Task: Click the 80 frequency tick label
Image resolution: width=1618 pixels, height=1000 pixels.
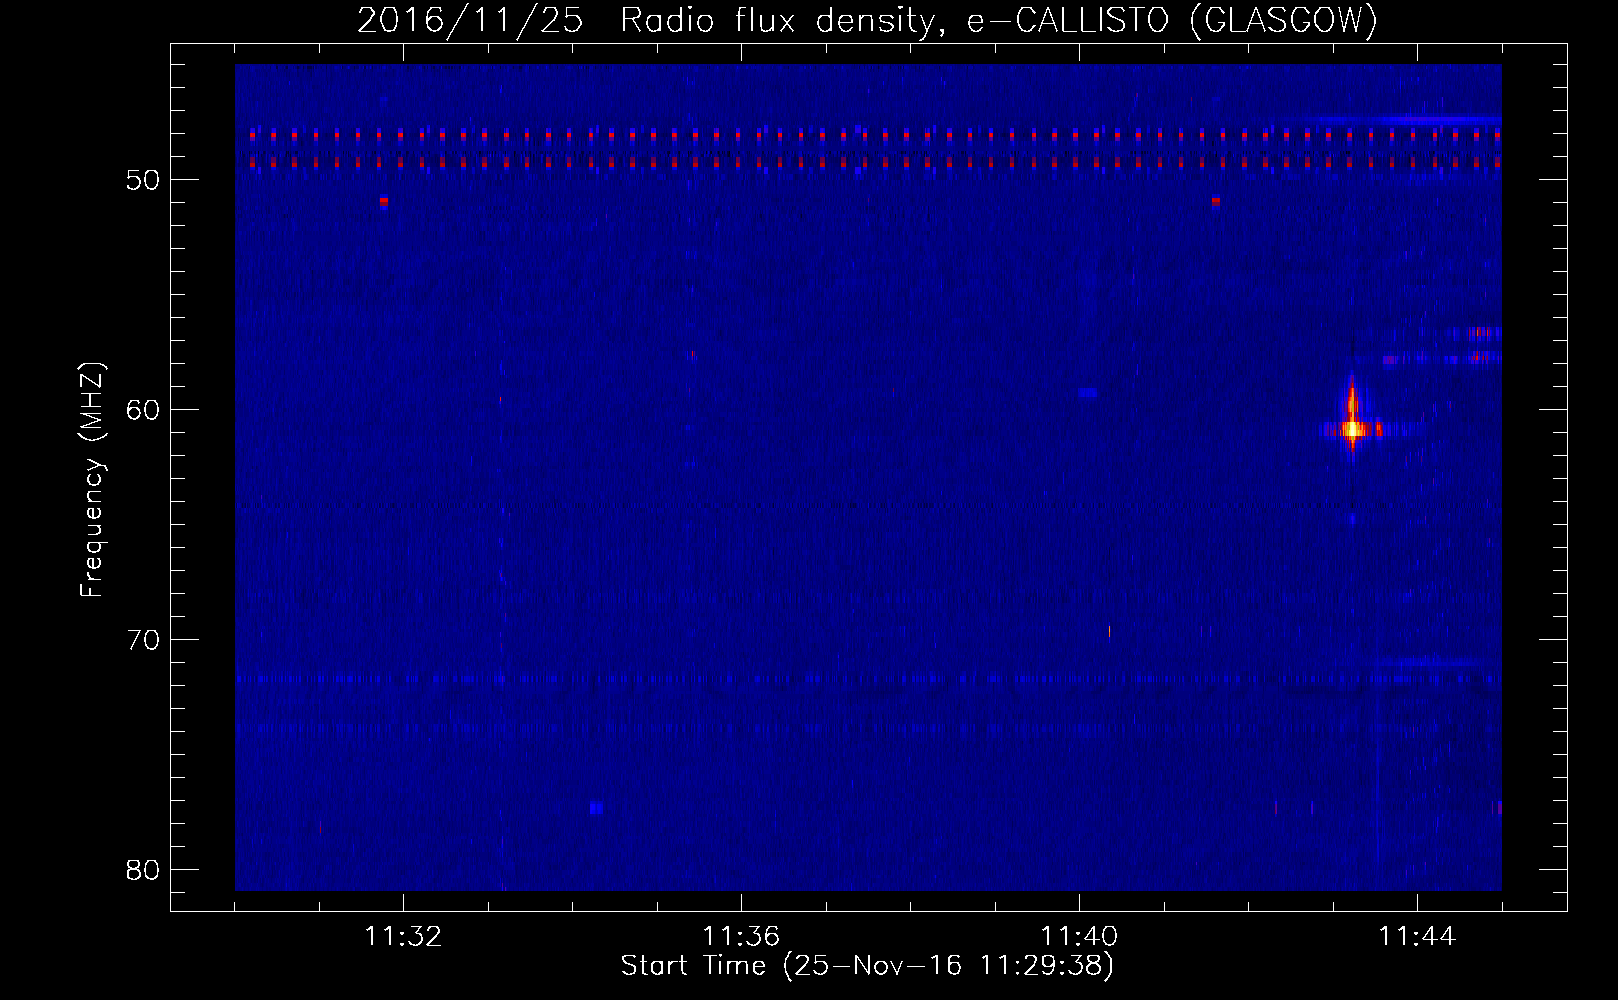Action: (x=144, y=870)
